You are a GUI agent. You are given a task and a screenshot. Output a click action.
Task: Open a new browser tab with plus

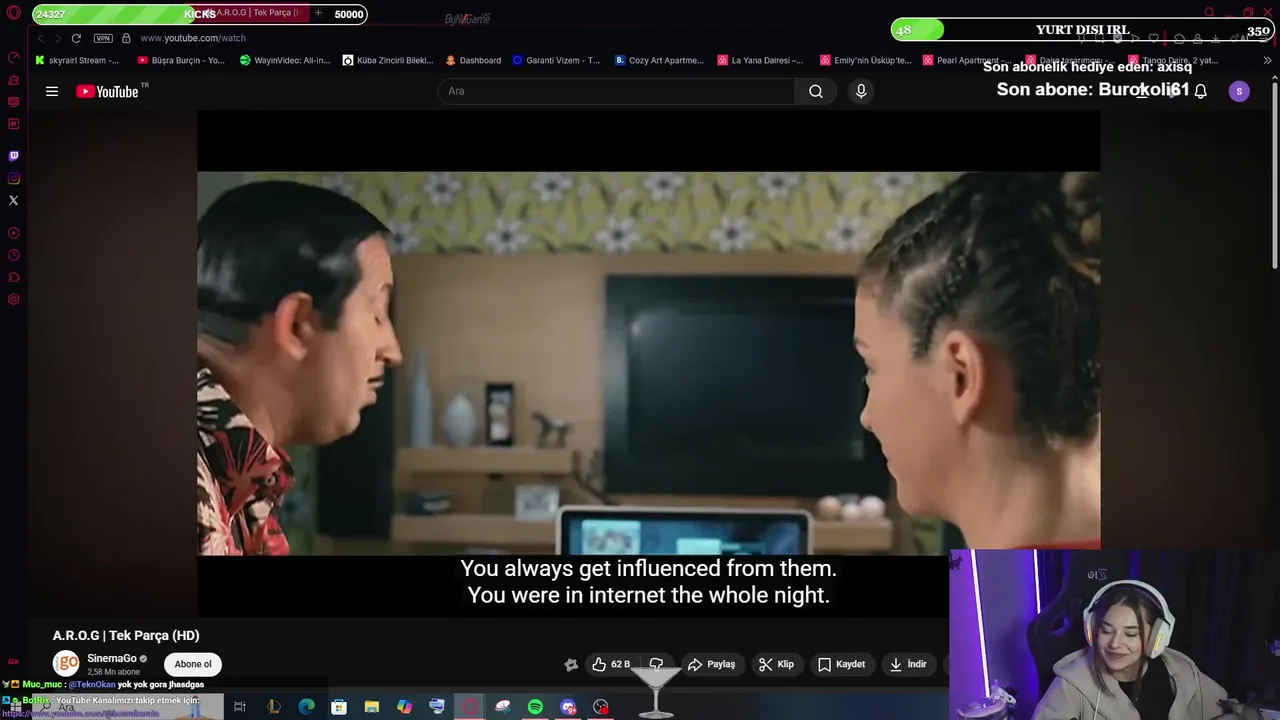coord(318,13)
